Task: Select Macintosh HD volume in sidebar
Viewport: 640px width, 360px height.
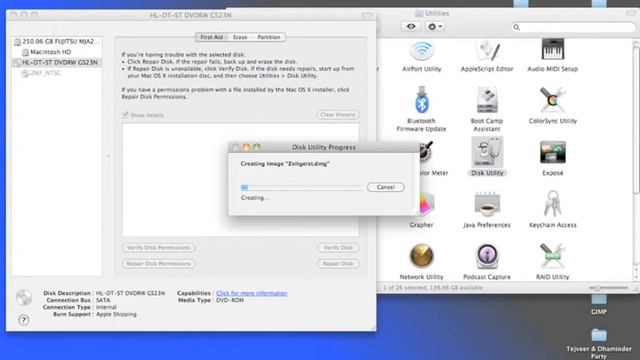Action: [x=57, y=52]
